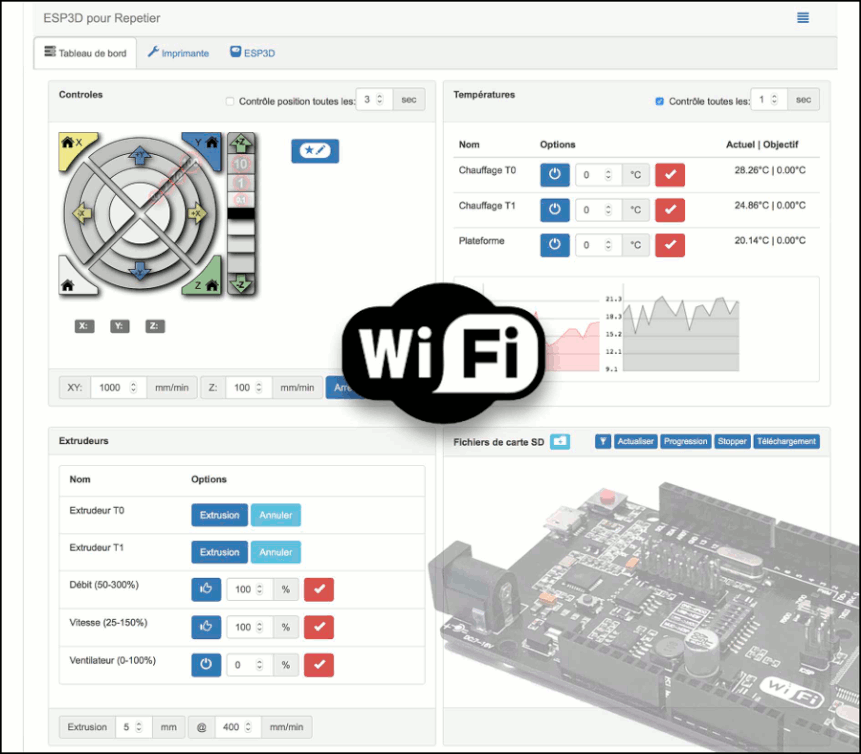Select the 1 step on Z bar
Image resolution: width=861 pixels, height=754 pixels.
click(241, 182)
